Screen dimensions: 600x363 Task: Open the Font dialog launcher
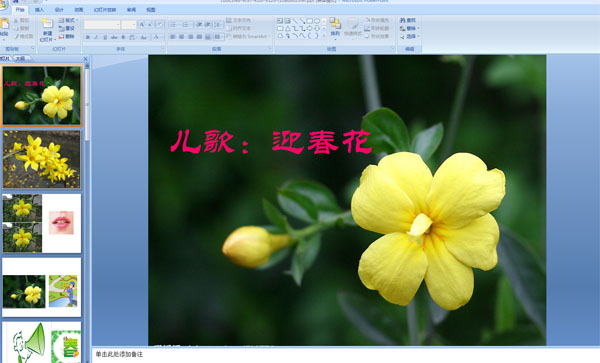(163, 48)
